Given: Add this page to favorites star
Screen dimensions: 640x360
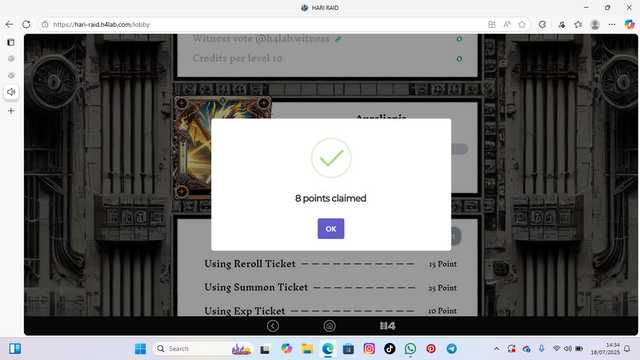Looking at the screenshot, I should pyautogui.click(x=522, y=24).
